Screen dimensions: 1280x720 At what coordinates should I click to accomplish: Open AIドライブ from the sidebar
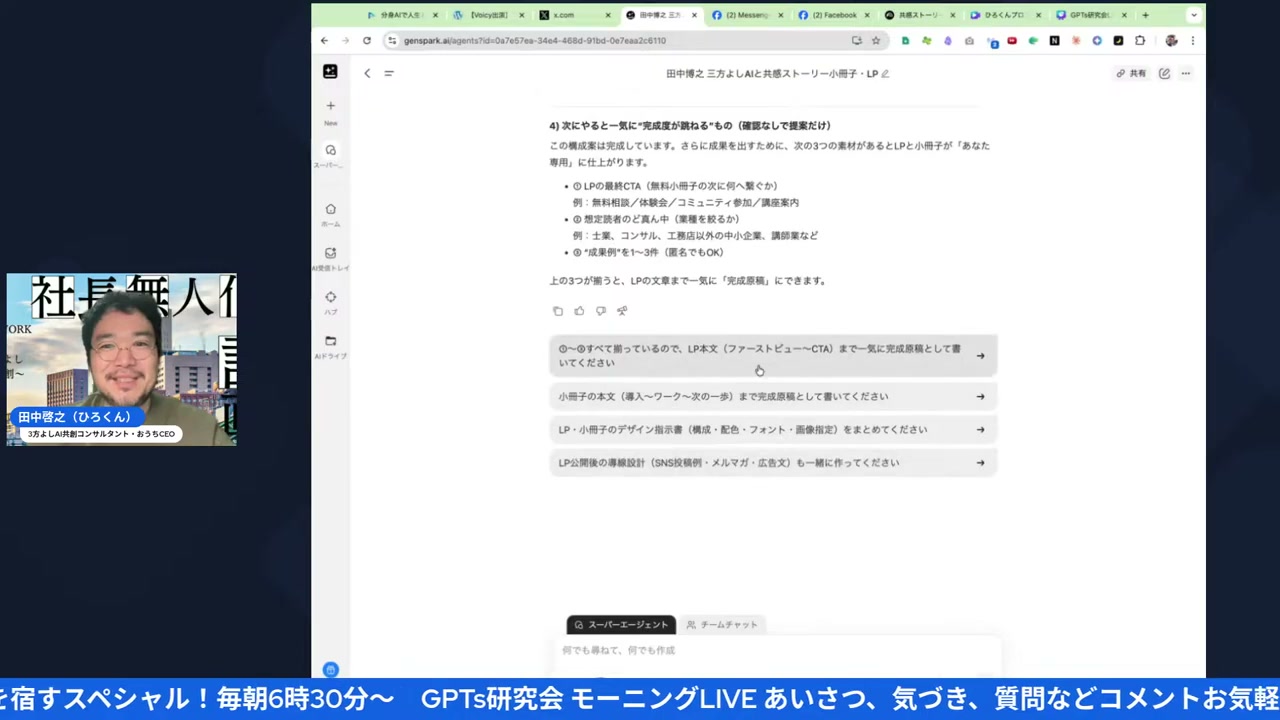tap(330, 341)
